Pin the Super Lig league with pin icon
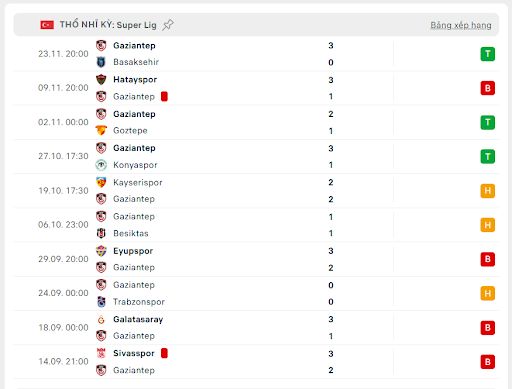Viewport: 512px width, 389px height. coord(168,25)
